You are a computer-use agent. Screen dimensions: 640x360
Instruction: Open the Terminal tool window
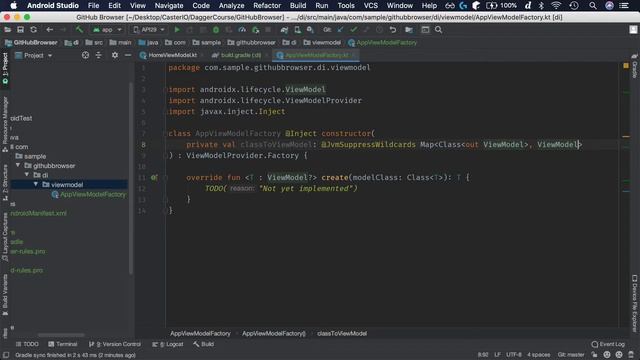(x=62, y=344)
